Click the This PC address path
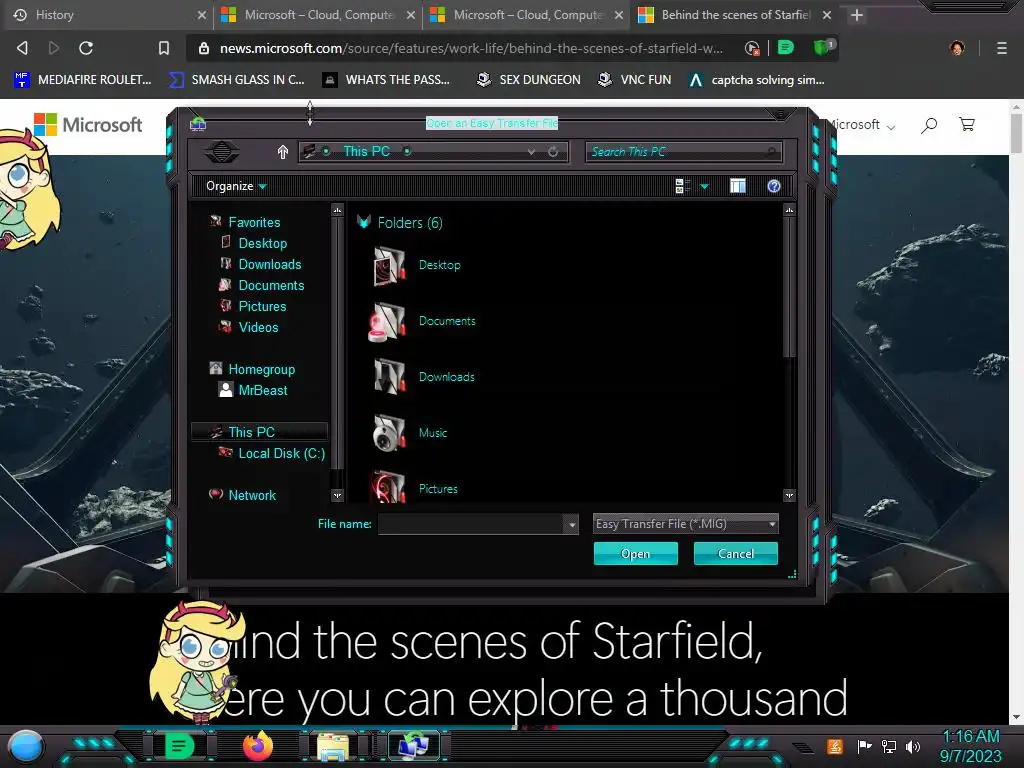The height and width of the screenshot is (768, 1024). (x=366, y=152)
